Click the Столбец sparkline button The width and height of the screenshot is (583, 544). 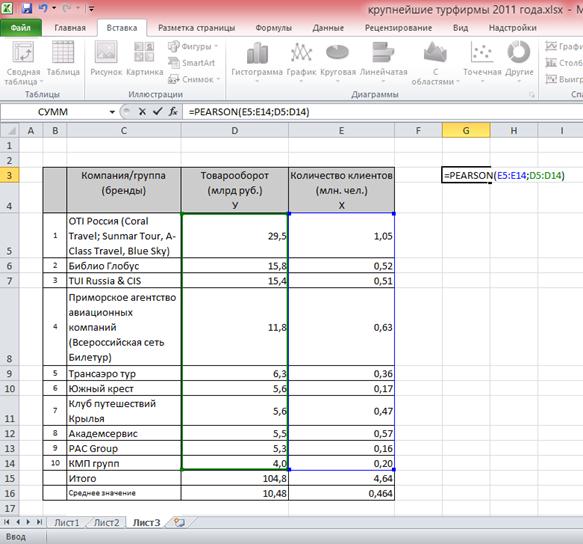[x=564, y=63]
